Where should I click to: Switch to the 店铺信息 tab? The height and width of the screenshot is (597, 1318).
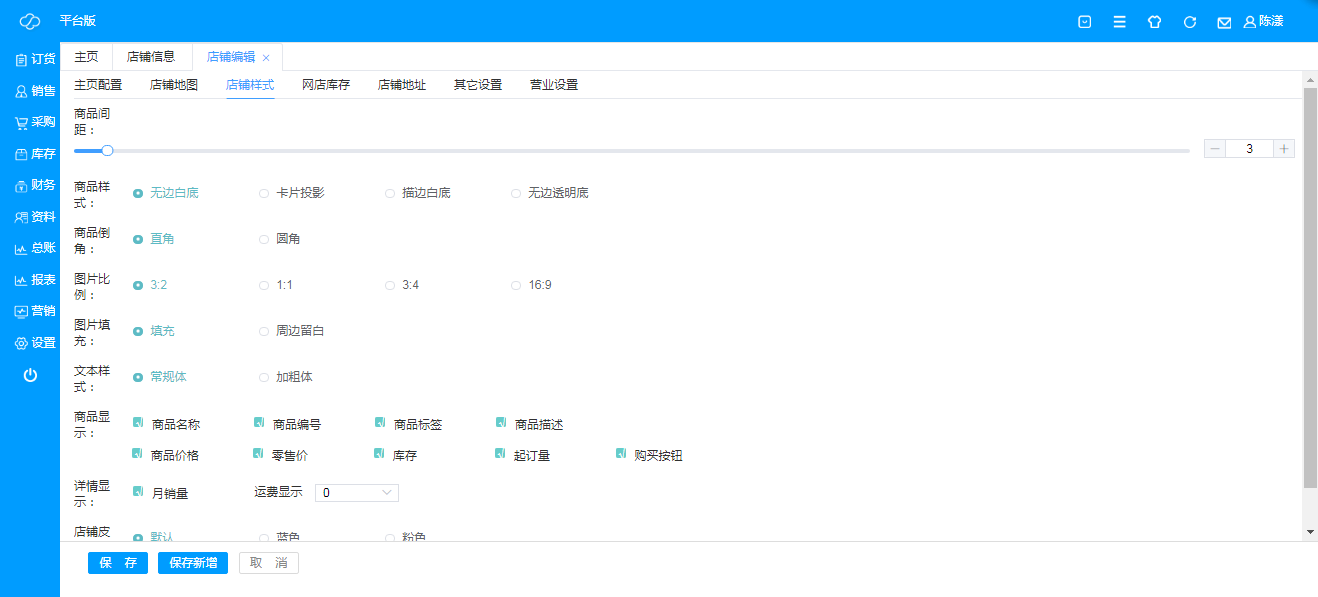click(151, 57)
